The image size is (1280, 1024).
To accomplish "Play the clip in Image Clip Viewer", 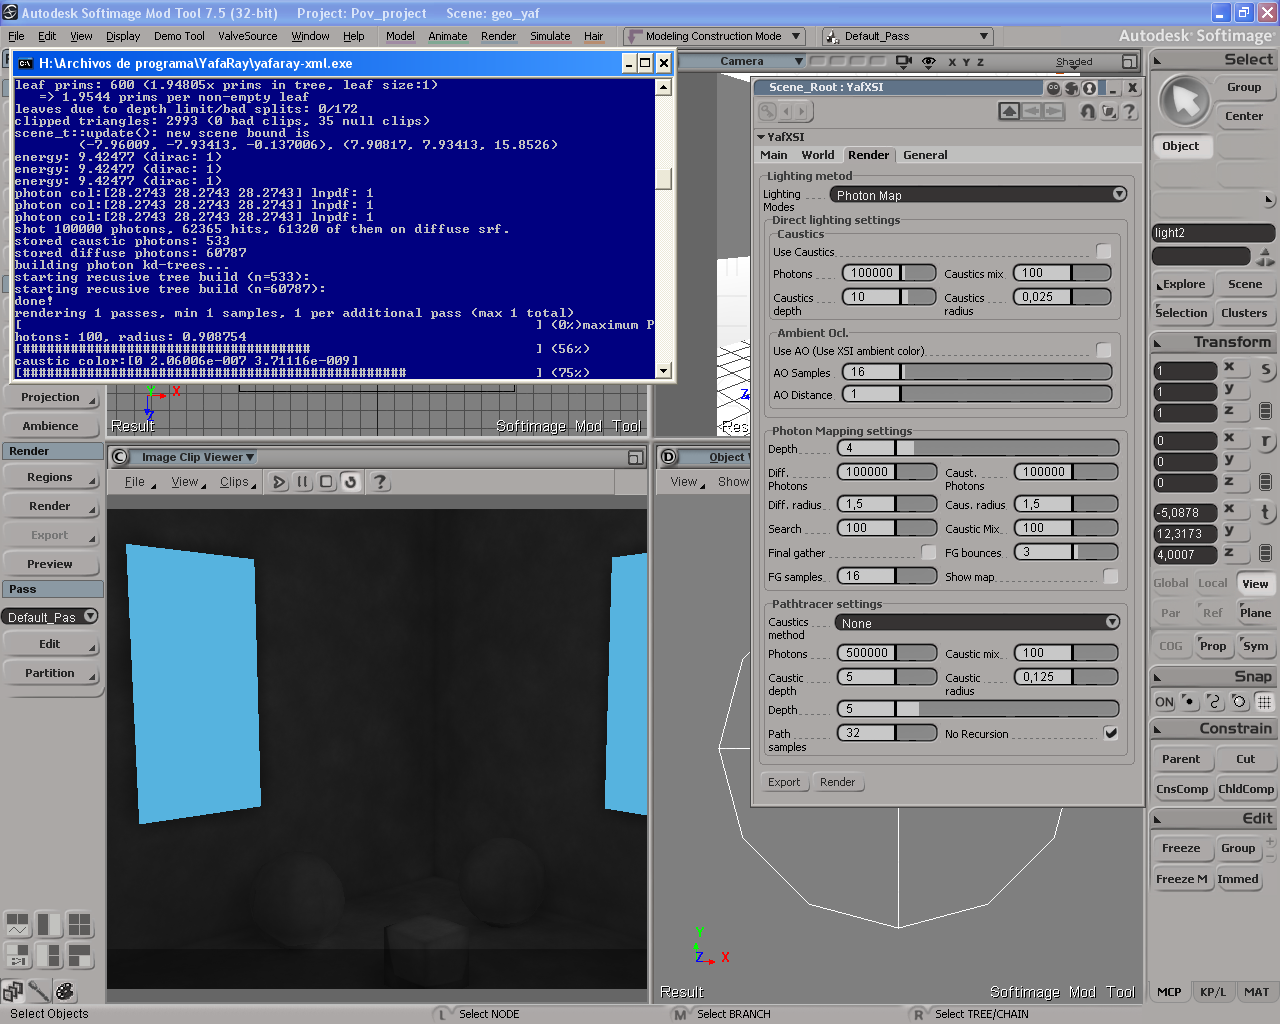I will [279, 482].
